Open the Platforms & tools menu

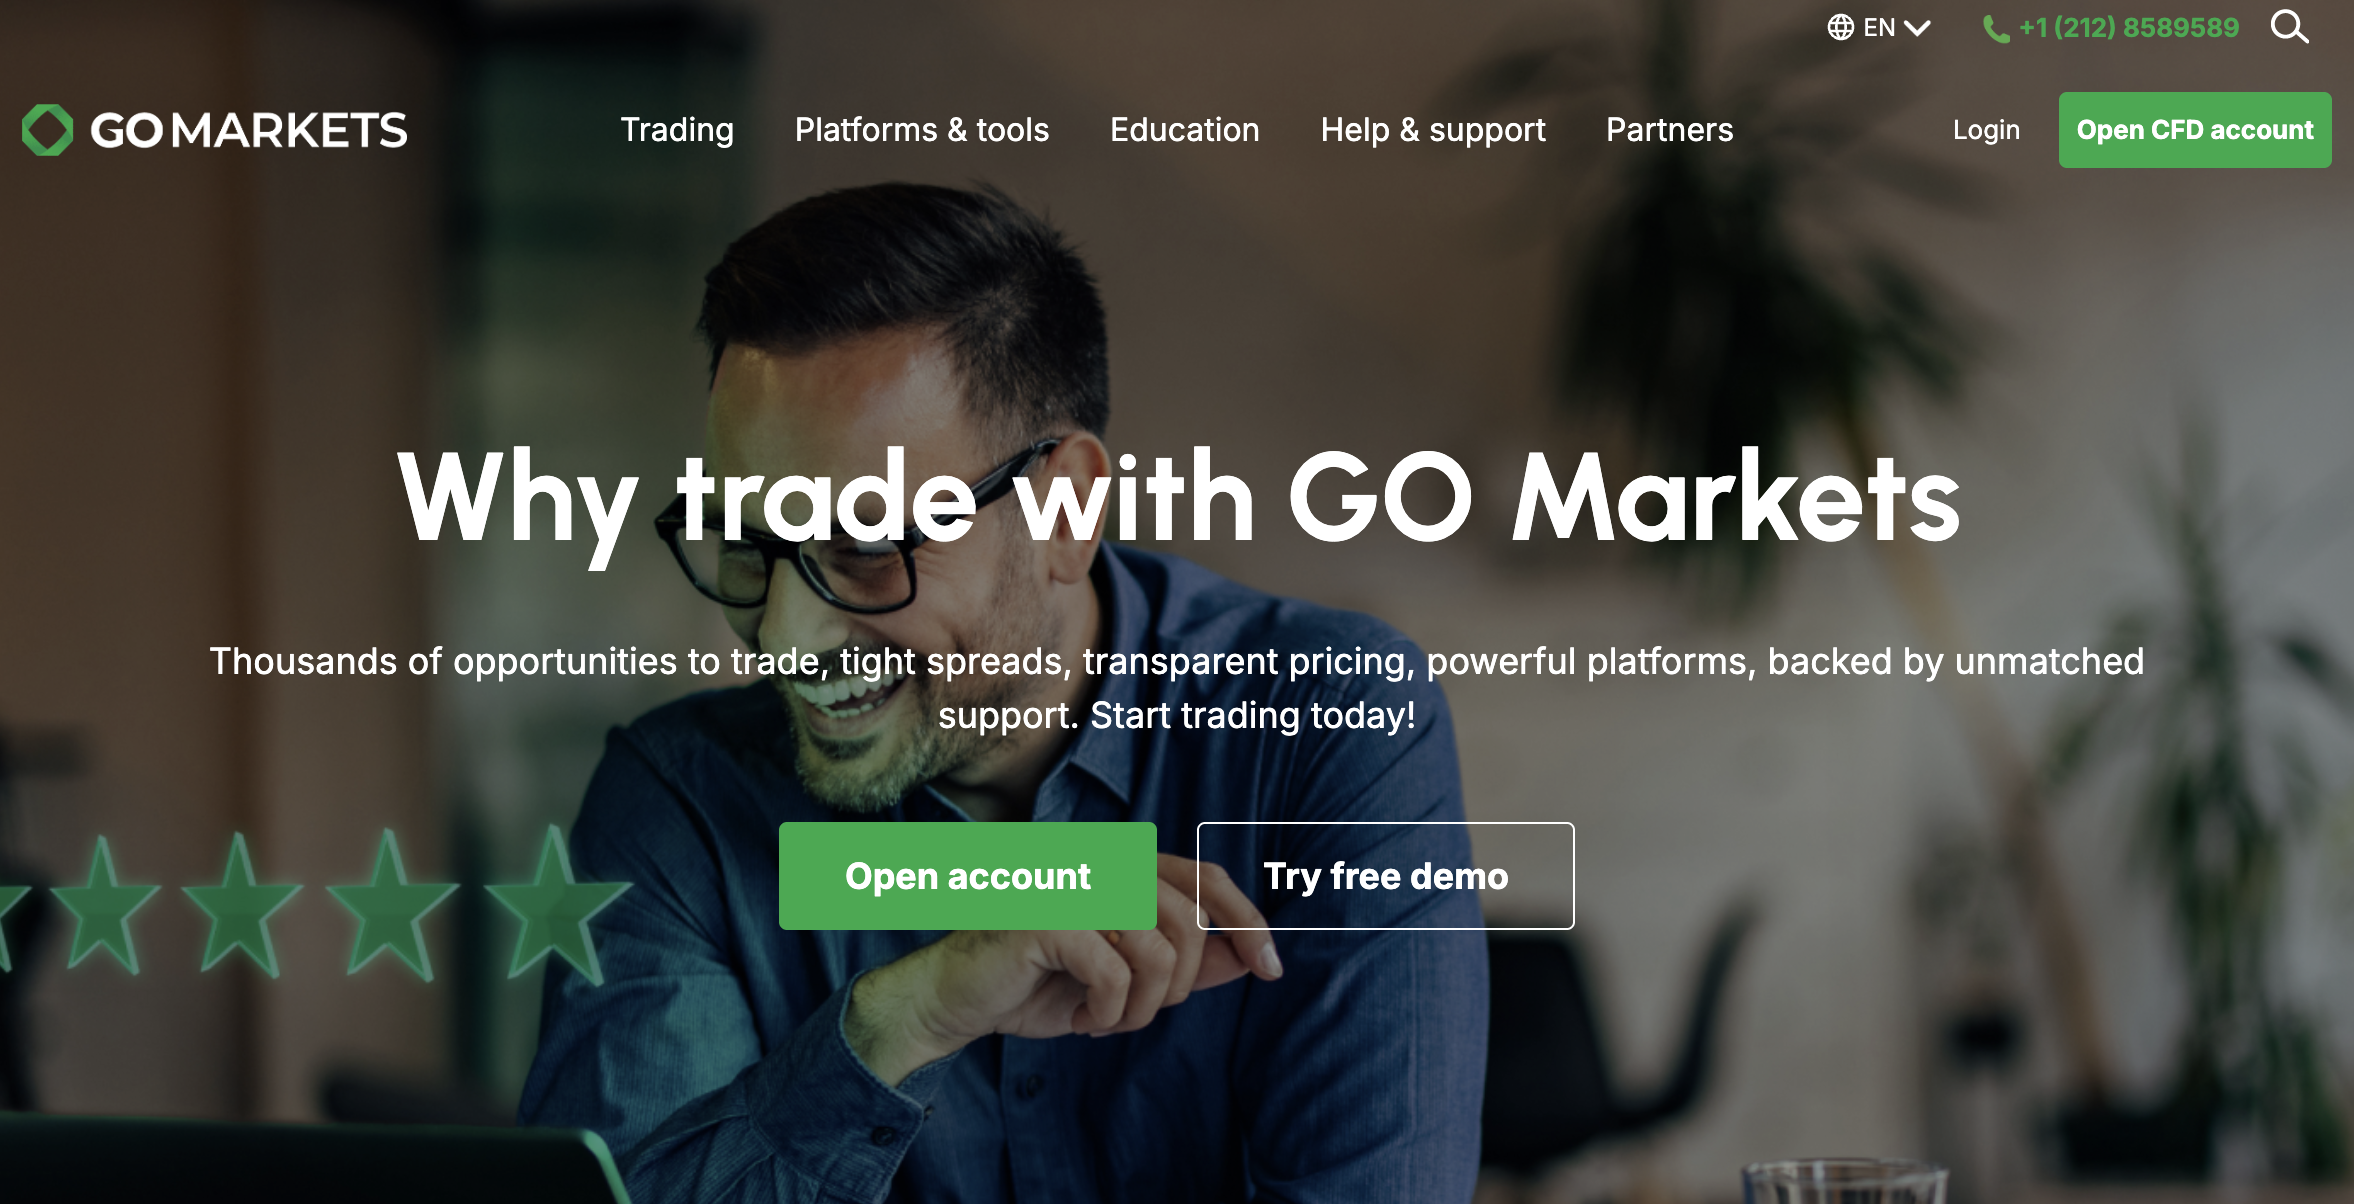[x=922, y=130]
